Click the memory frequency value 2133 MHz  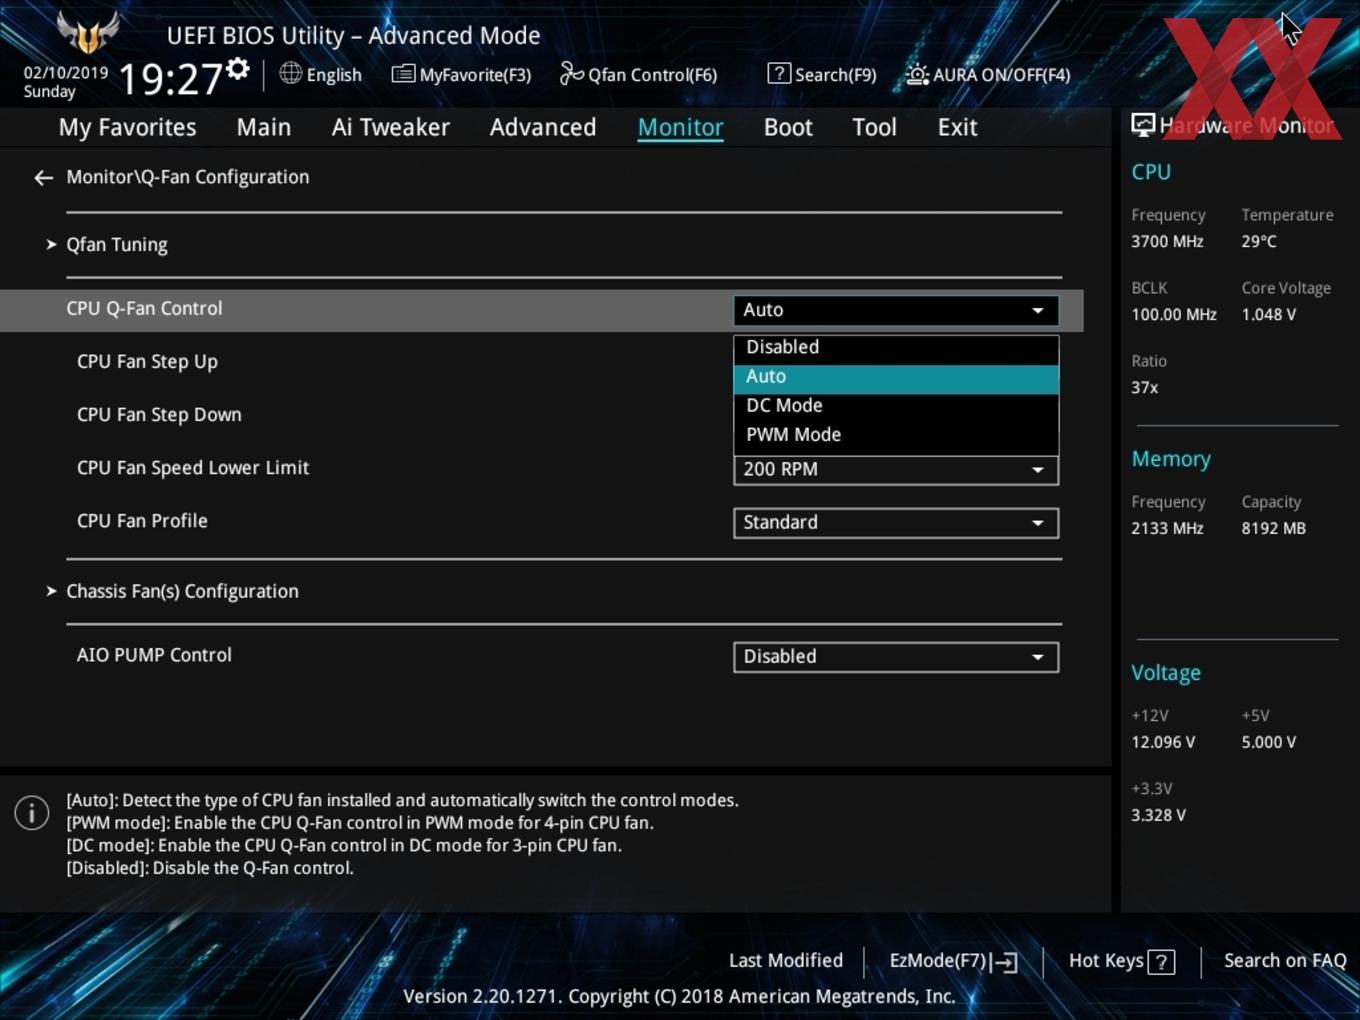point(1167,529)
